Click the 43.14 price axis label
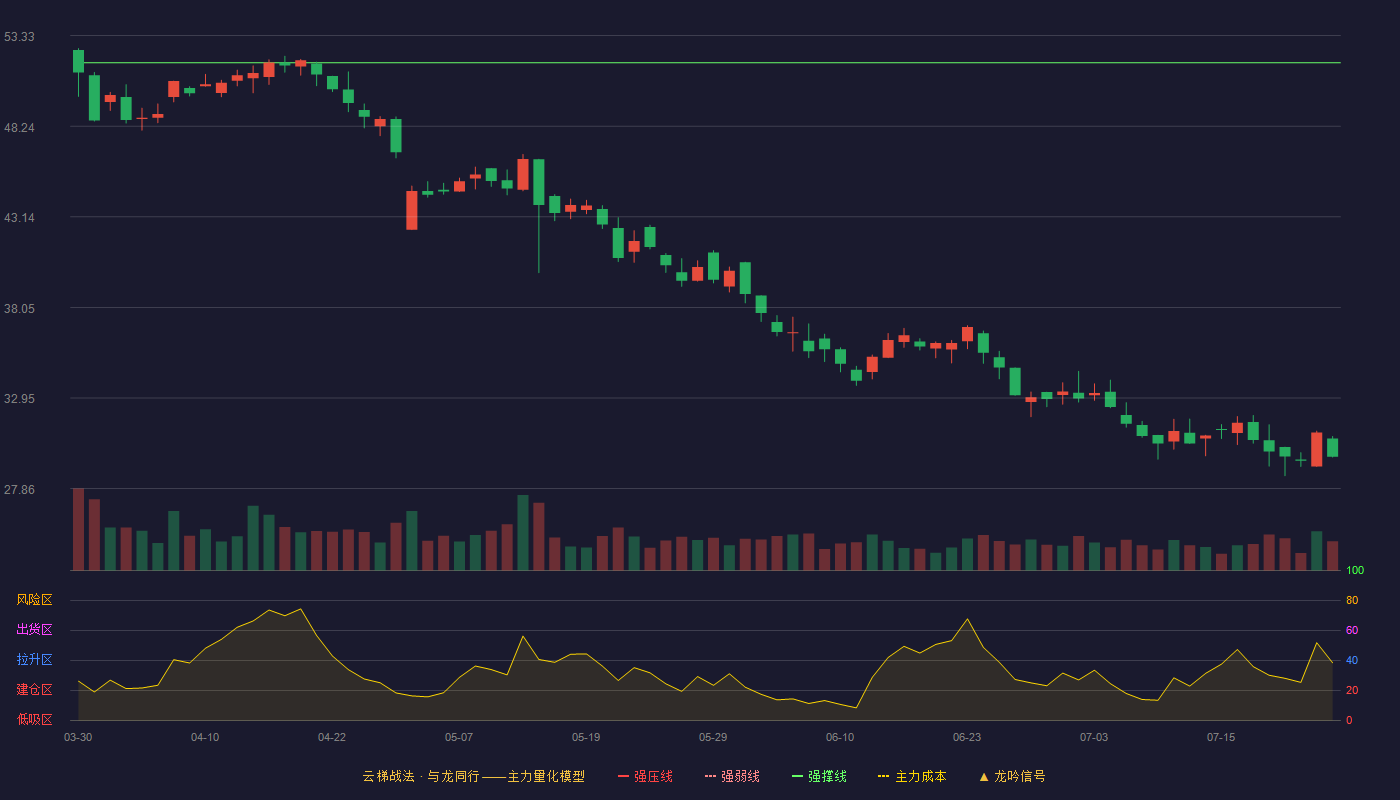 [x=19, y=217]
